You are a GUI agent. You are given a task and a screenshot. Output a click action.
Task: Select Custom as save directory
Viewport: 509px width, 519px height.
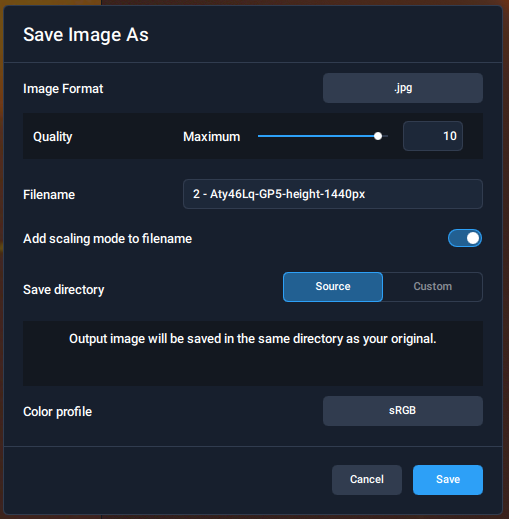click(x=433, y=287)
